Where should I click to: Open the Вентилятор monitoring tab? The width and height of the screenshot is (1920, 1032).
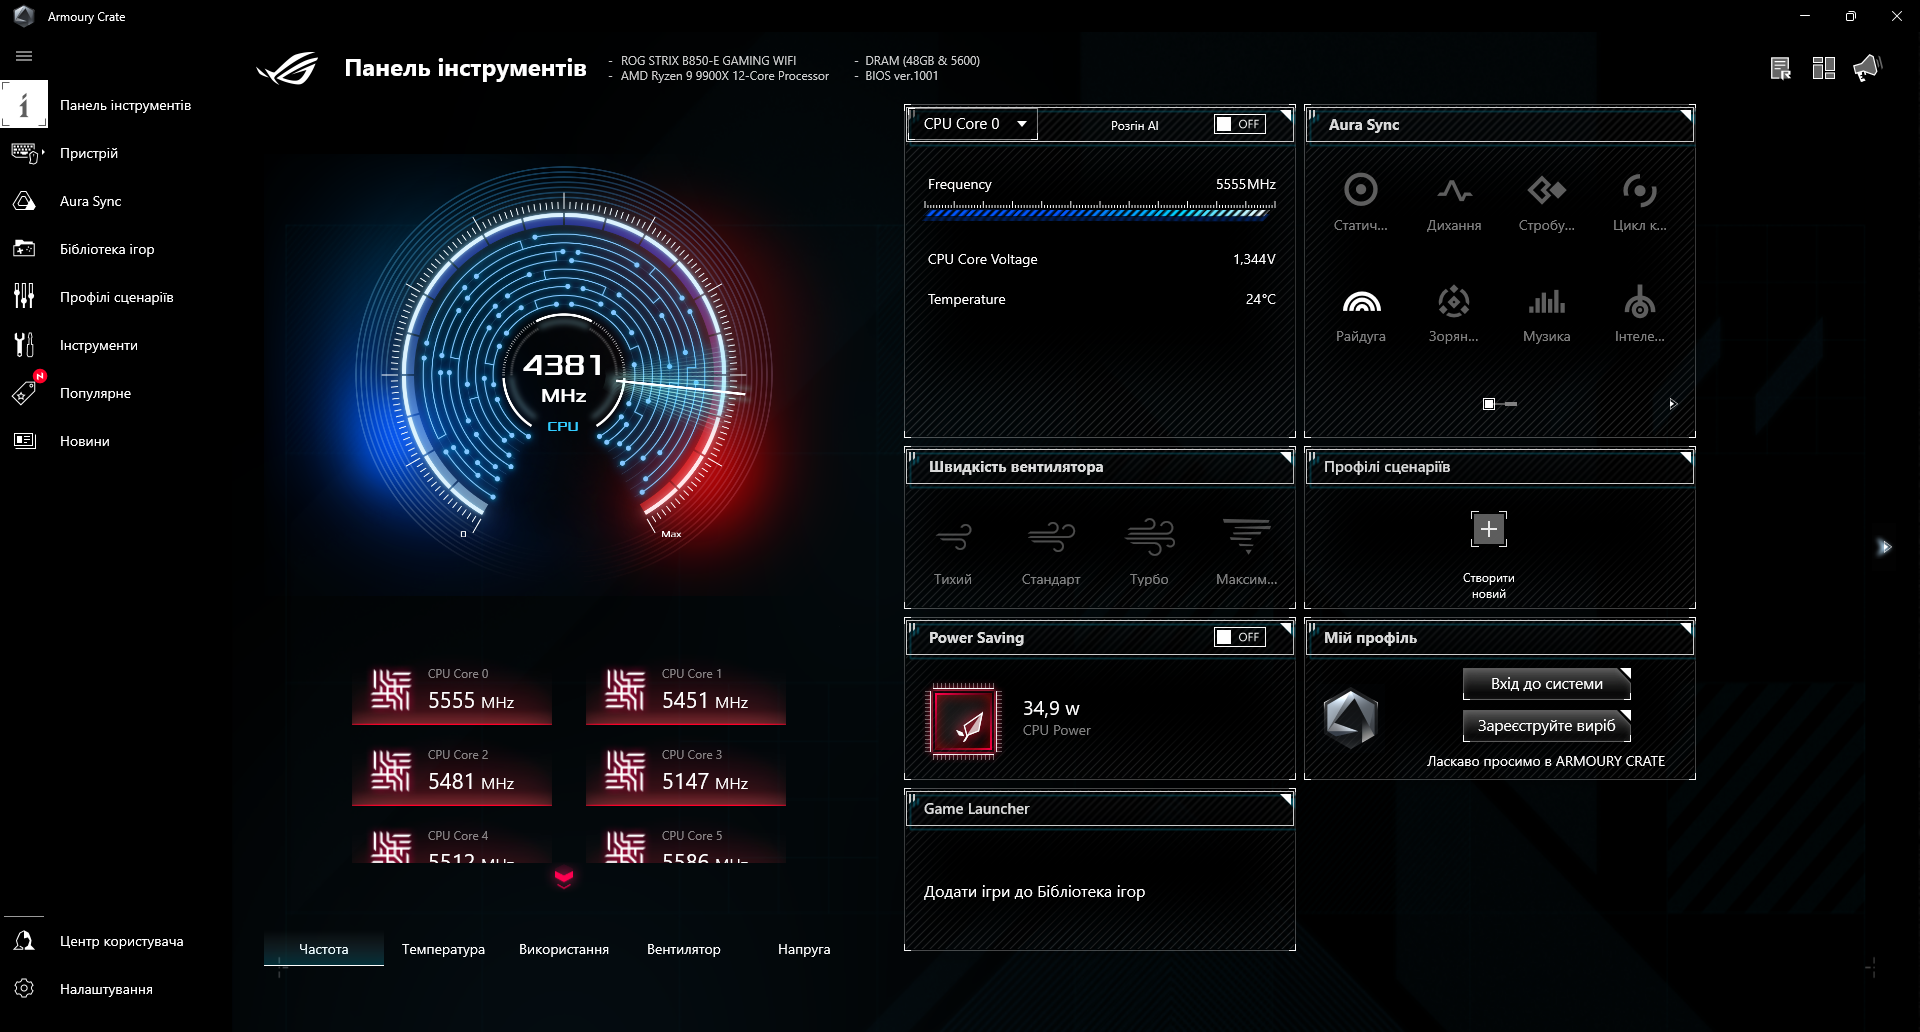pyautogui.click(x=684, y=949)
